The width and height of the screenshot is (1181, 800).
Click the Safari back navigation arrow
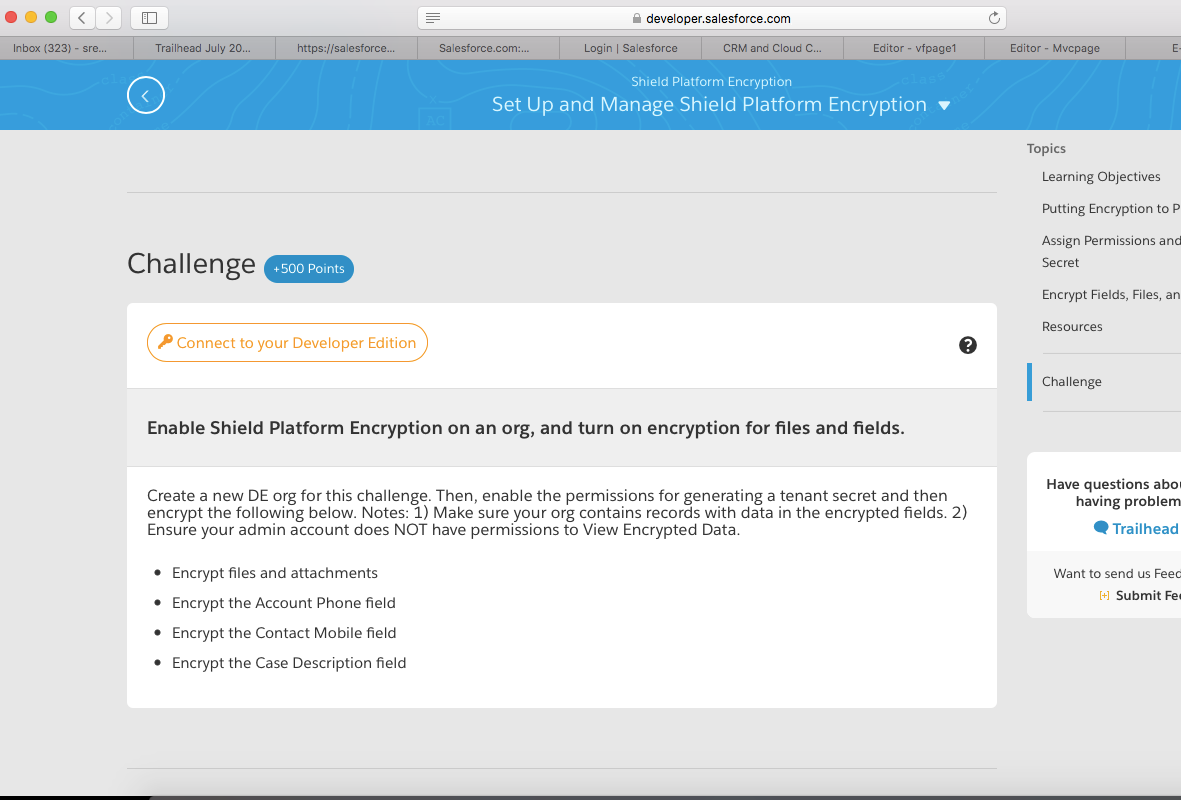(83, 17)
